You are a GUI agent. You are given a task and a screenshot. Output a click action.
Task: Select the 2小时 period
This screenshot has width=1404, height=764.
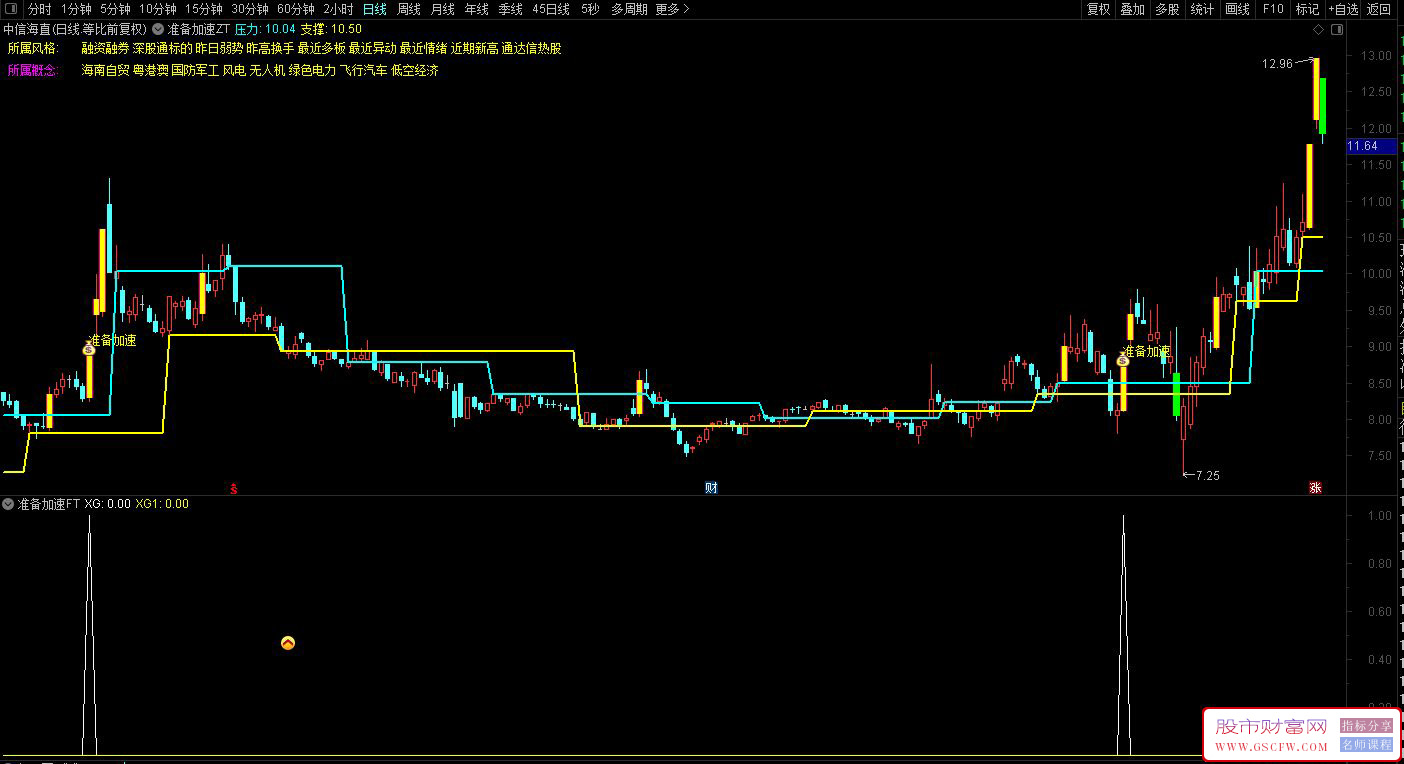tap(338, 9)
